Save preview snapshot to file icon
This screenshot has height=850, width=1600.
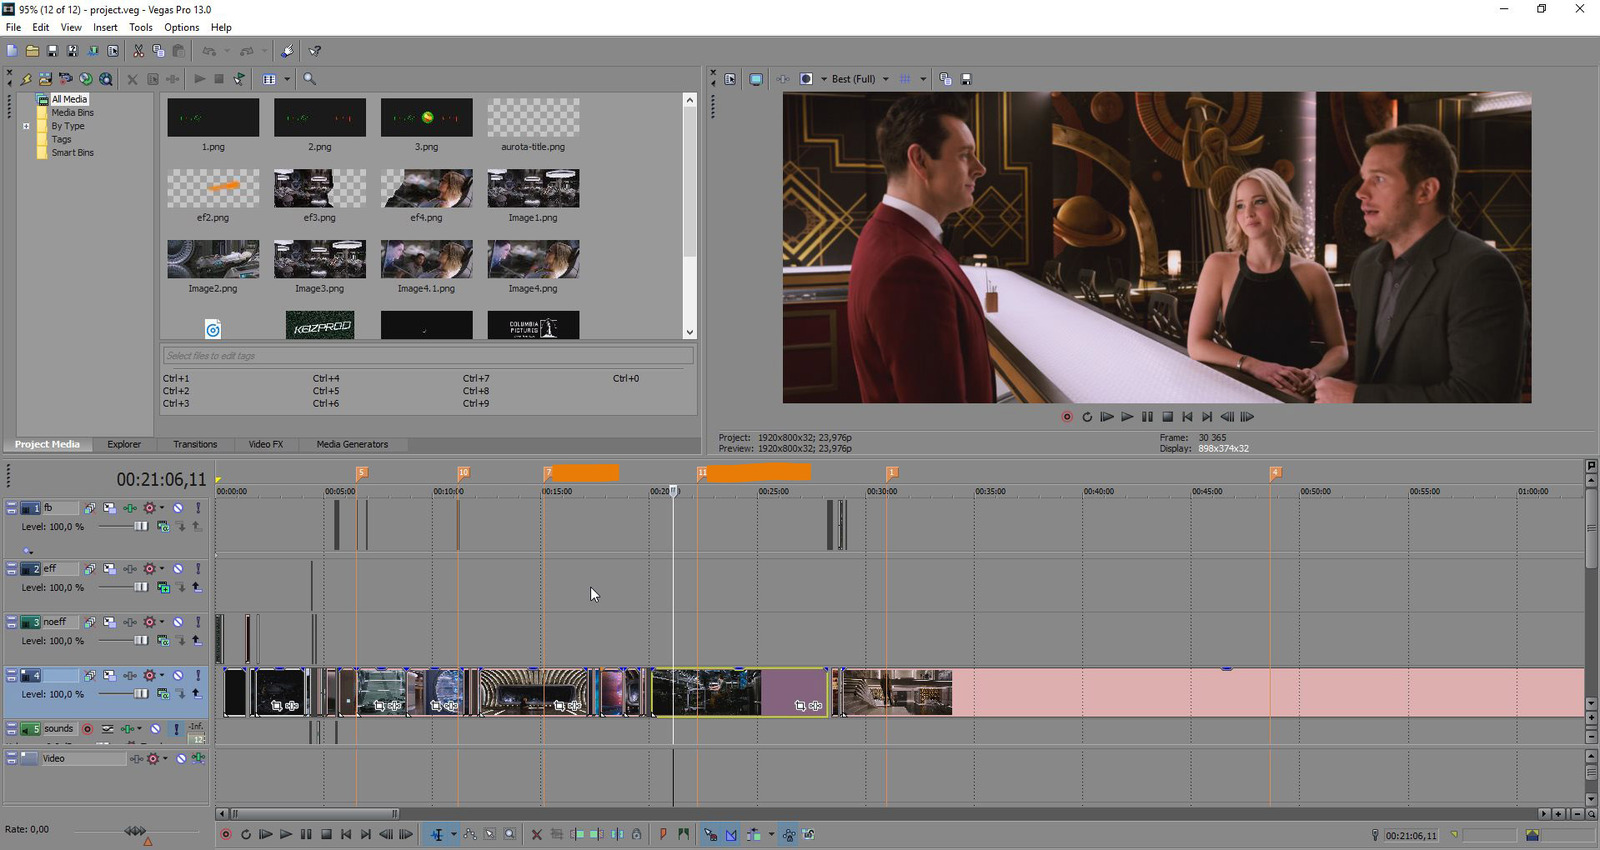pyautogui.click(x=966, y=79)
